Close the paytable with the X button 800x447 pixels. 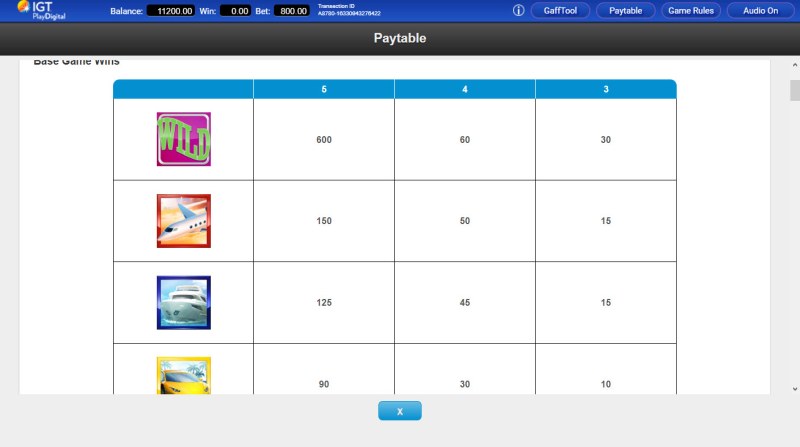coord(400,411)
